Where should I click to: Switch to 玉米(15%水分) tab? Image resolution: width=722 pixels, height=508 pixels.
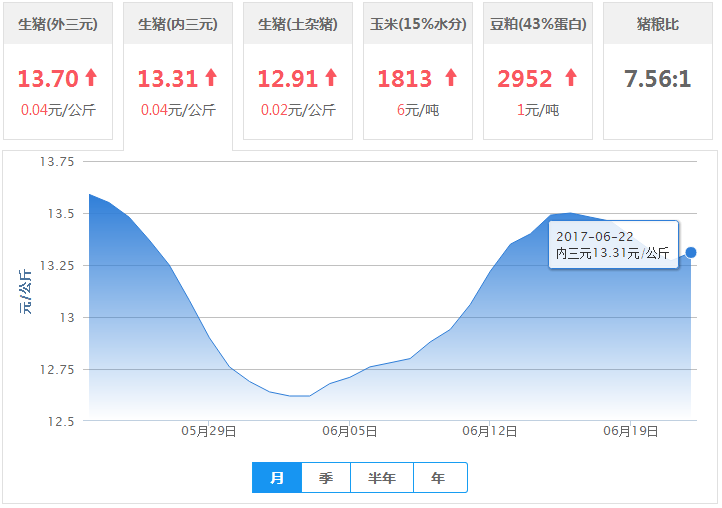pyautogui.click(x=418, y=24)
